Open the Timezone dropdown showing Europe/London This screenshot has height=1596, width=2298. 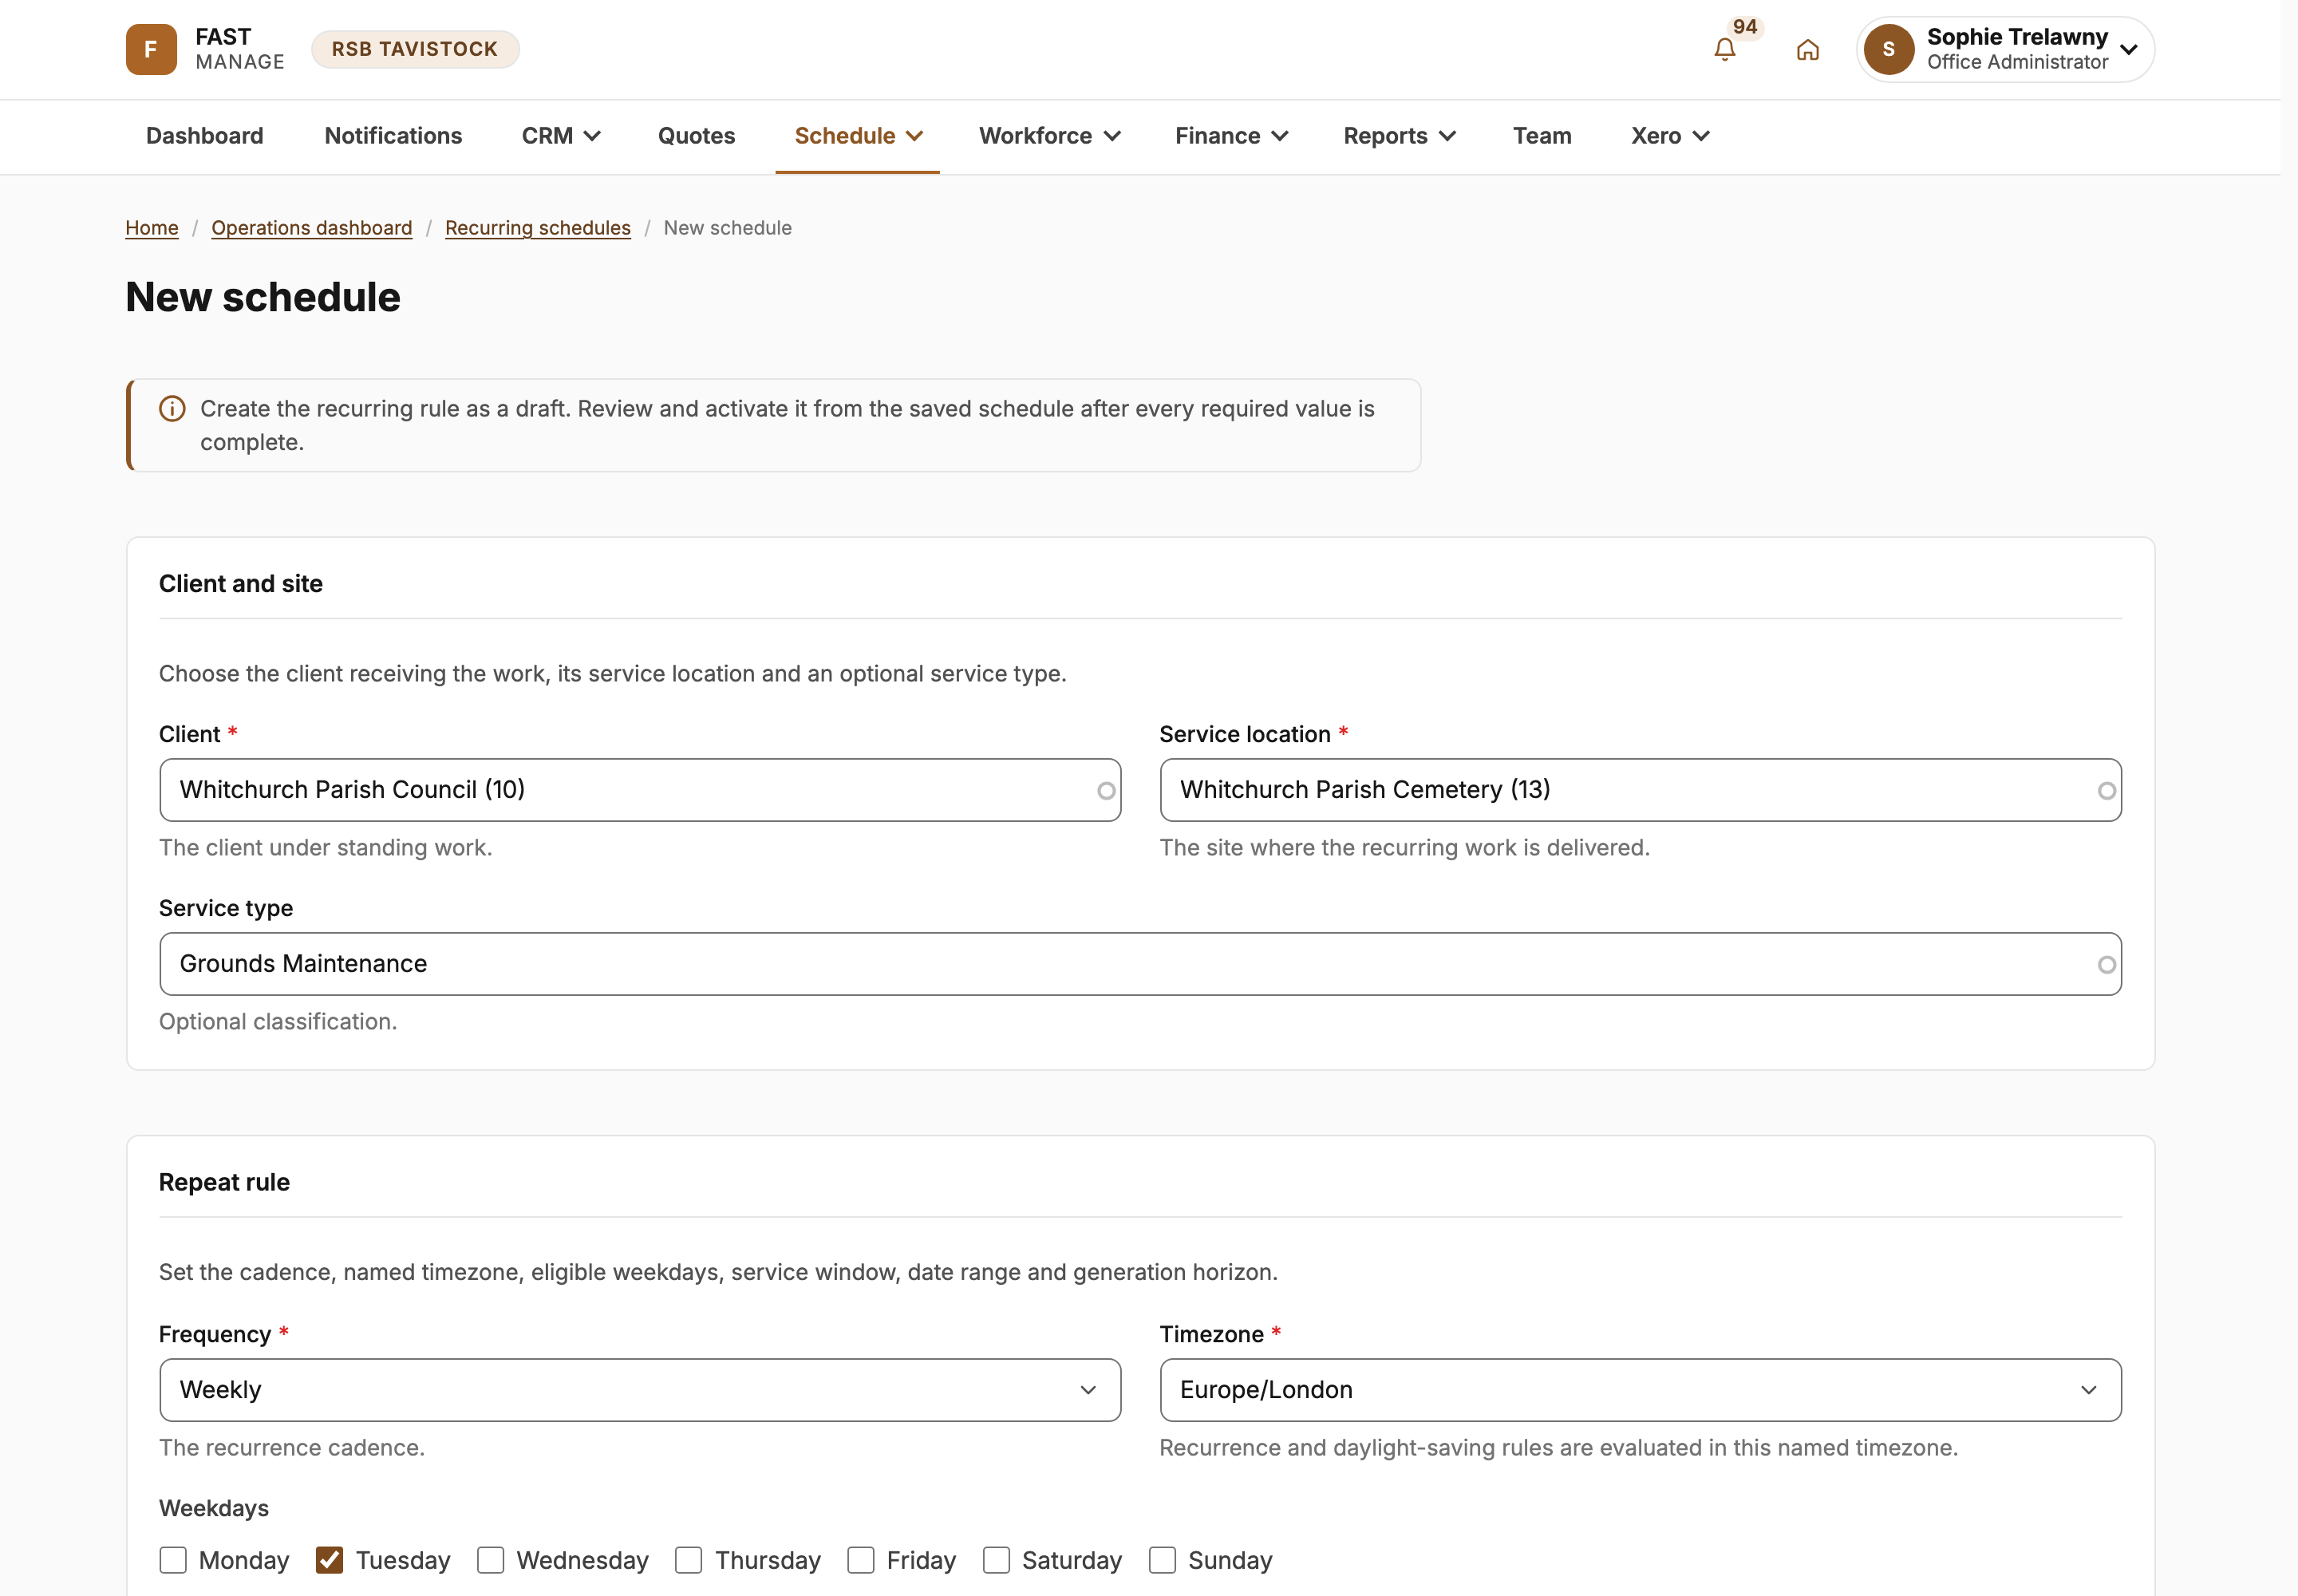tap(1640, 1390)
